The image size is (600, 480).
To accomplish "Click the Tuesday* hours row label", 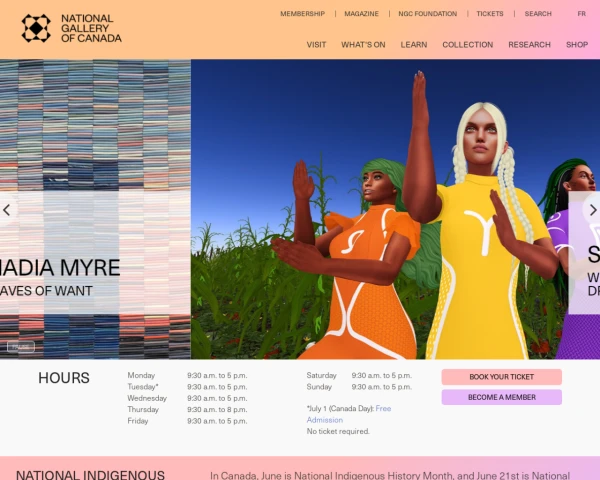I will click(x=143, y=387).
